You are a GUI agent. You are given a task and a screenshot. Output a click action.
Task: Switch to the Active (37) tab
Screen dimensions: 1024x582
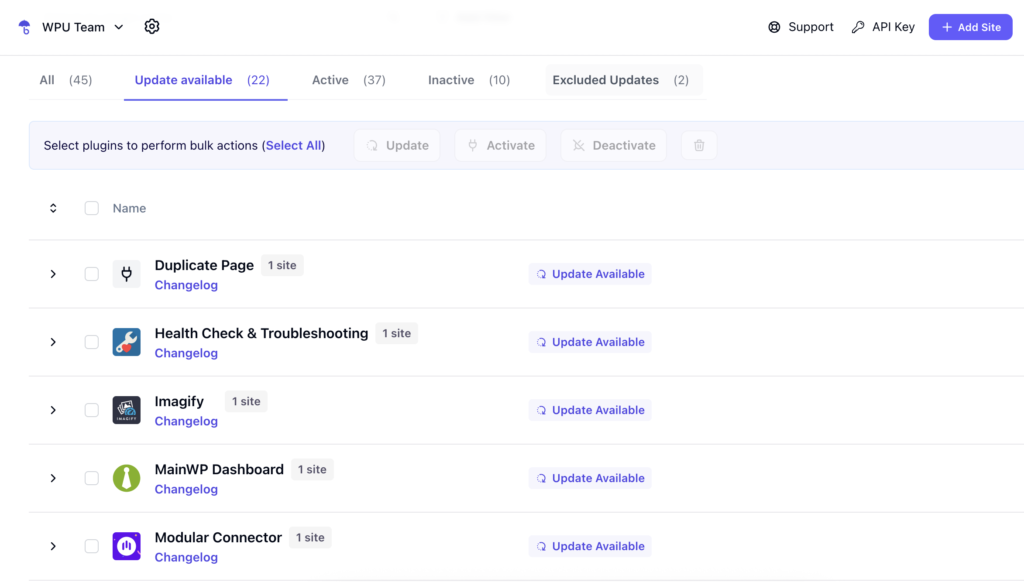349,80
